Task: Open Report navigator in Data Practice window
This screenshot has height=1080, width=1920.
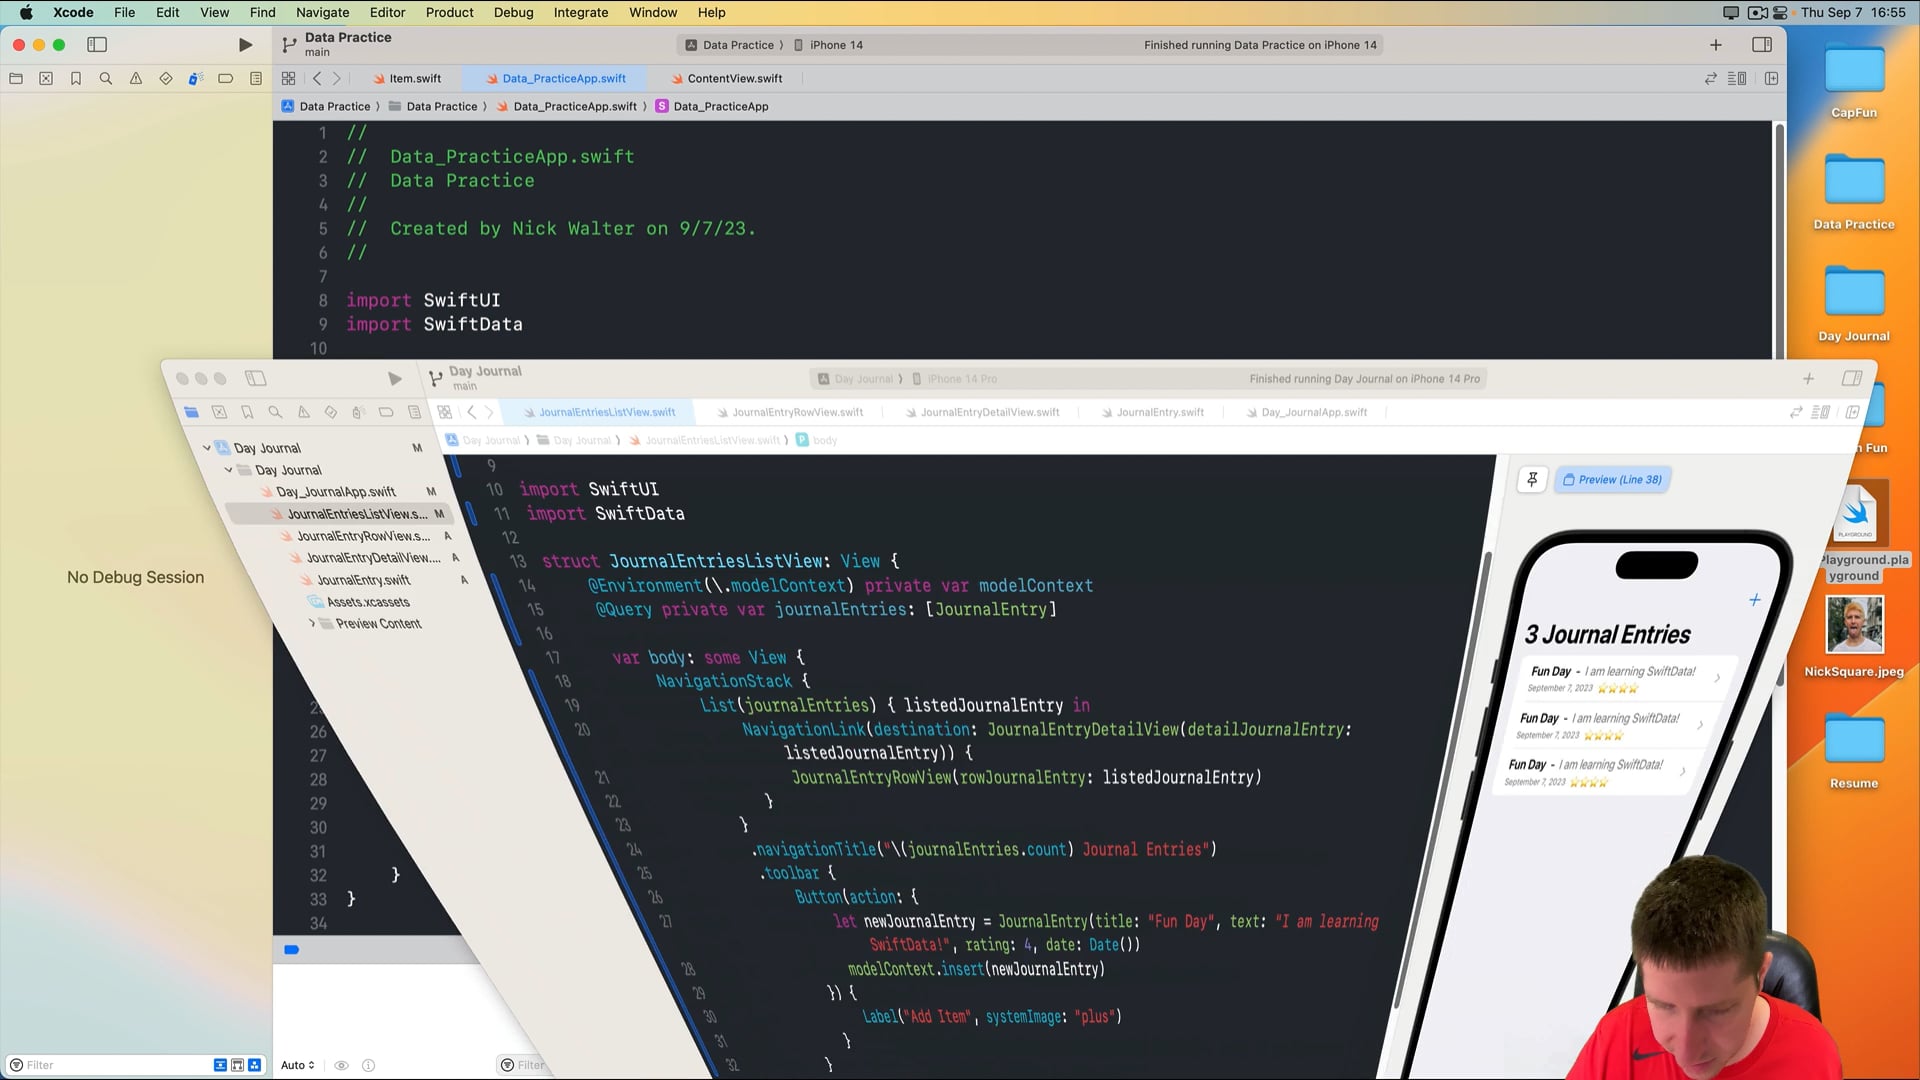Action: pos(256,79)
